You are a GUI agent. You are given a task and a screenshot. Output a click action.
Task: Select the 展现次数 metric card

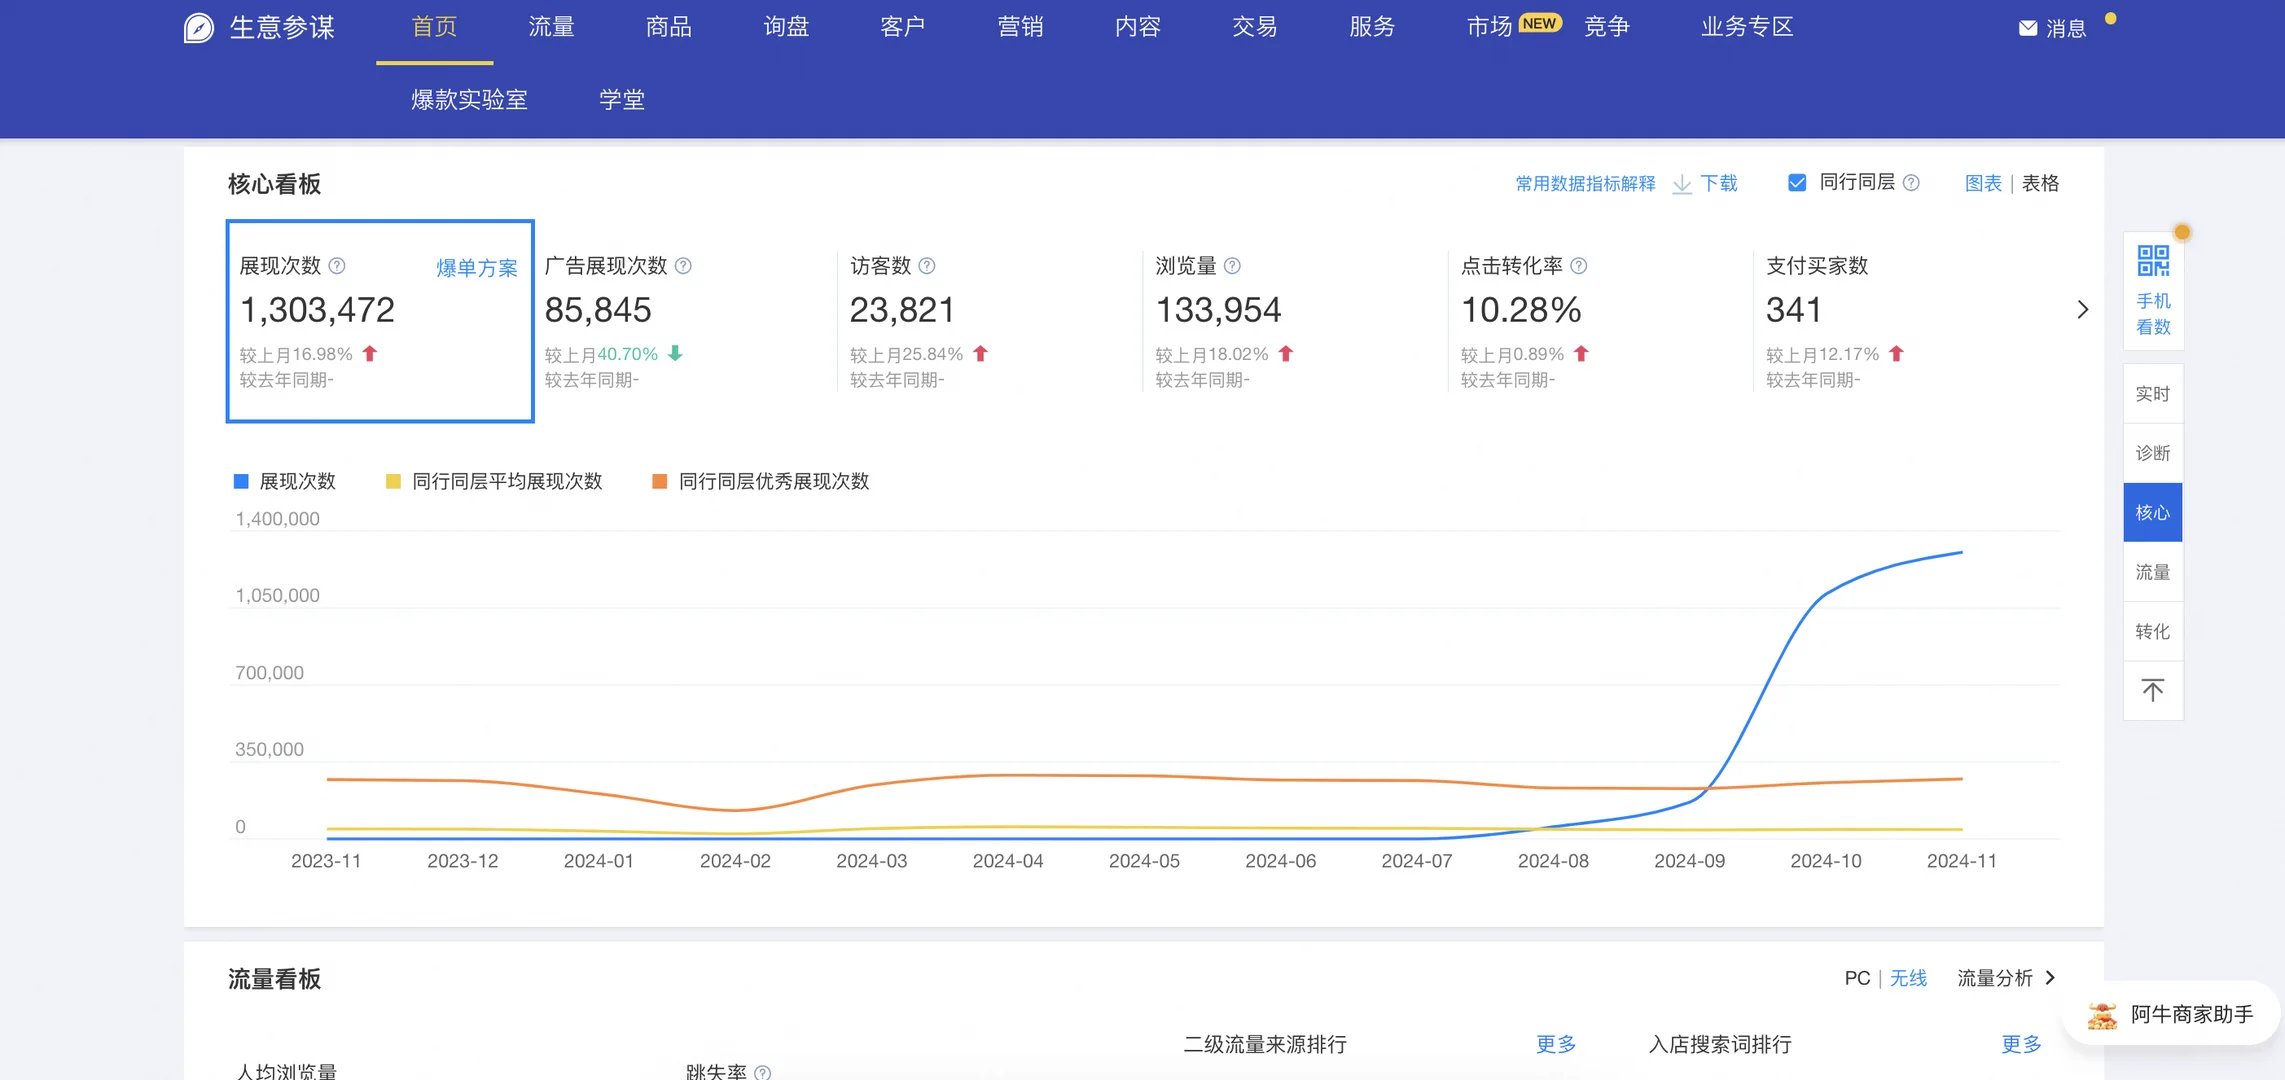tap(380, 321)
